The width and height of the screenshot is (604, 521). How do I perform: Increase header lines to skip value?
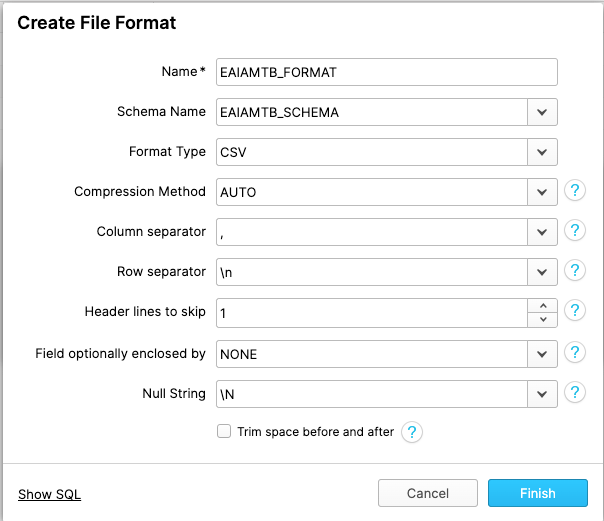[543, 306]
